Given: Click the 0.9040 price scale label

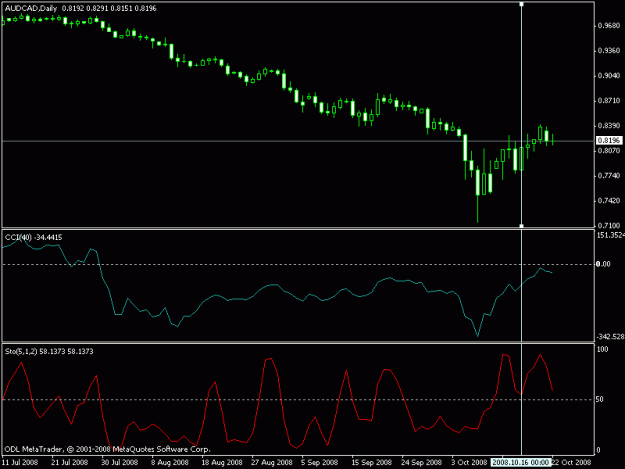Looking at the screenshot, I should coord(609,76).
